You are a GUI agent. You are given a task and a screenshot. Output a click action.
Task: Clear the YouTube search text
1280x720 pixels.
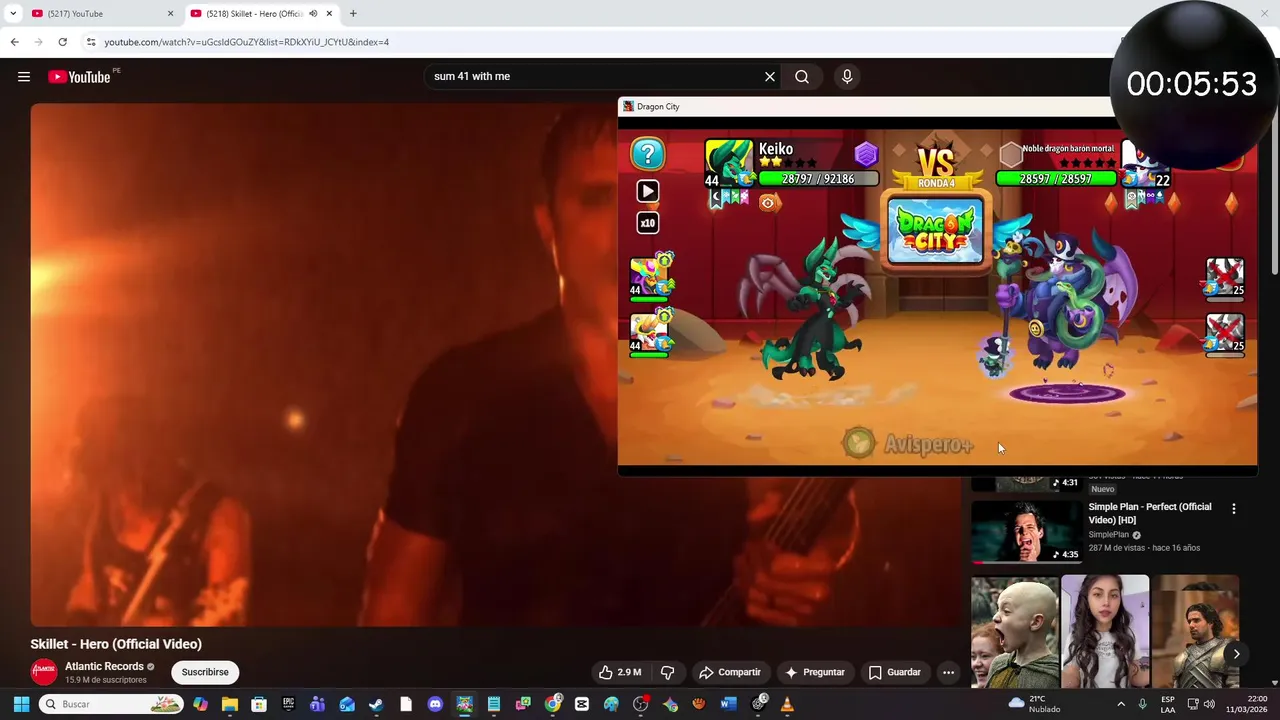click(770, 77)
